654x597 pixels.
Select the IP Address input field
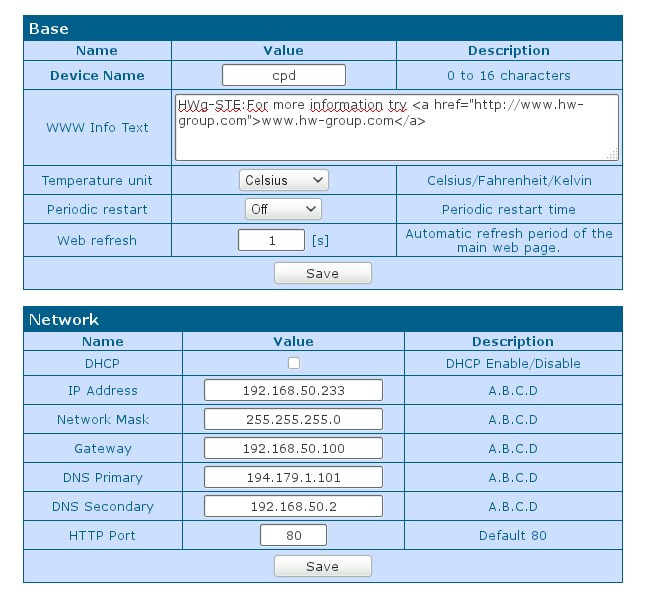click(x=294, y=390)
